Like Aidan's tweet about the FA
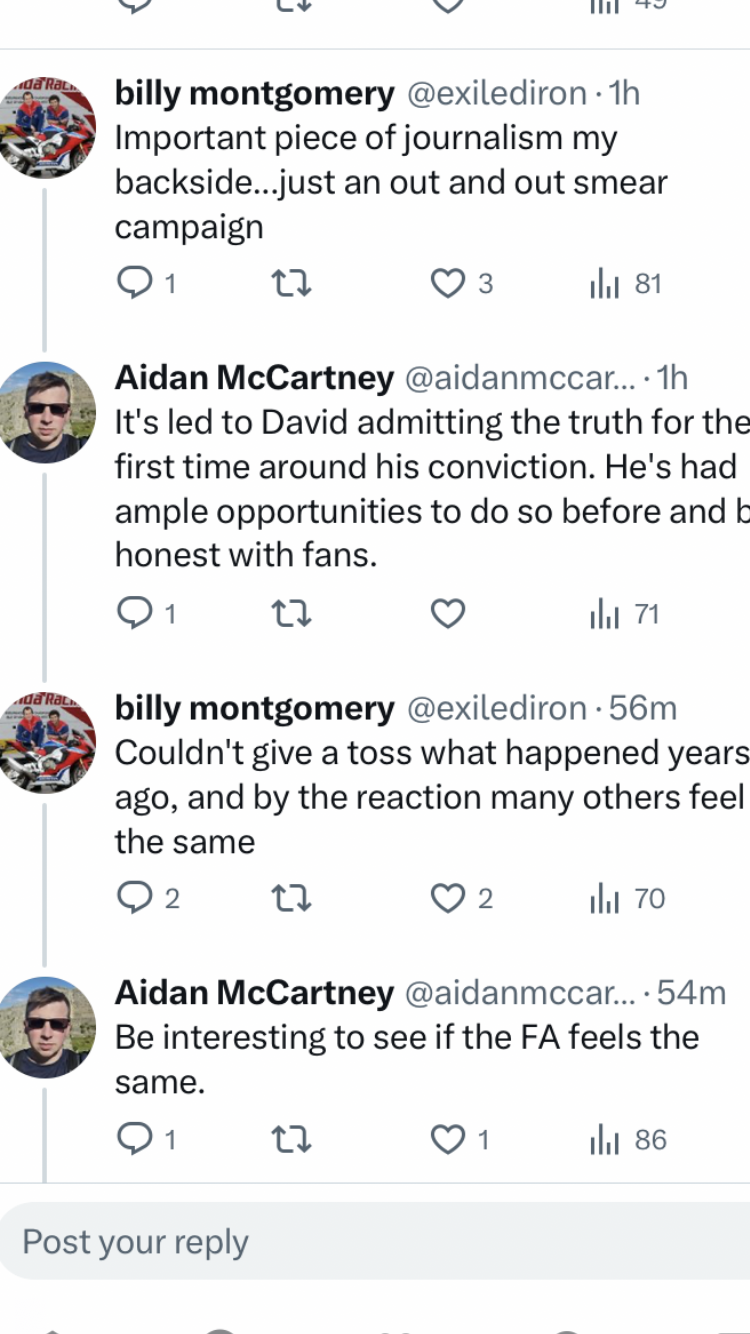Screen dimensions: 750x1334 (446, 1139)
